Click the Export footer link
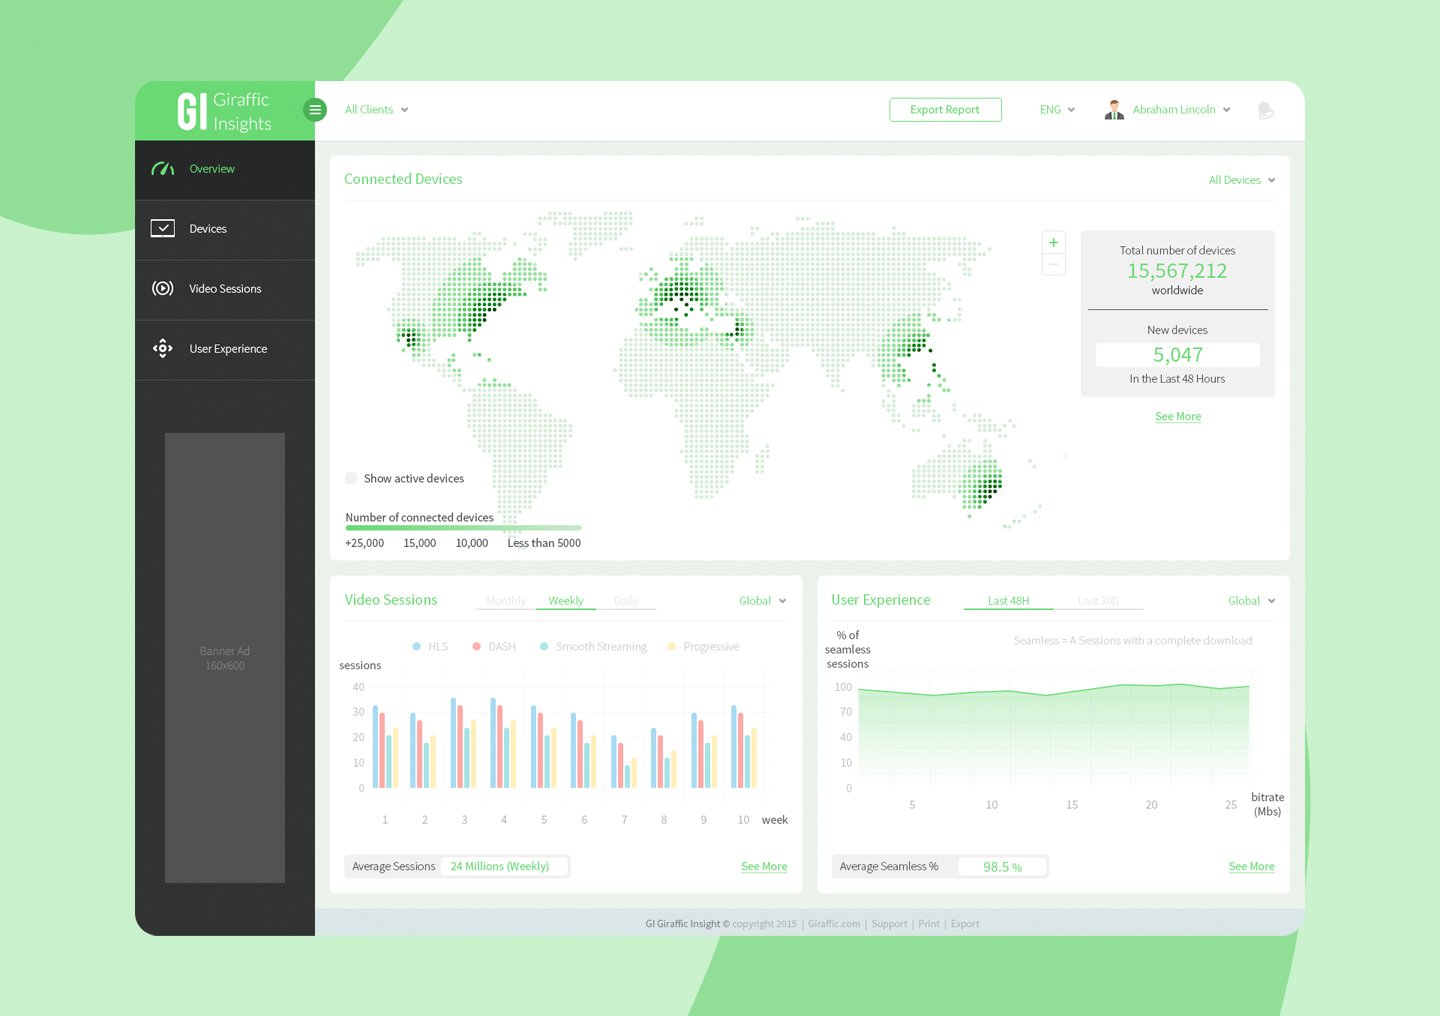This screenshot has width=1440, height=1016. (965, 924)
